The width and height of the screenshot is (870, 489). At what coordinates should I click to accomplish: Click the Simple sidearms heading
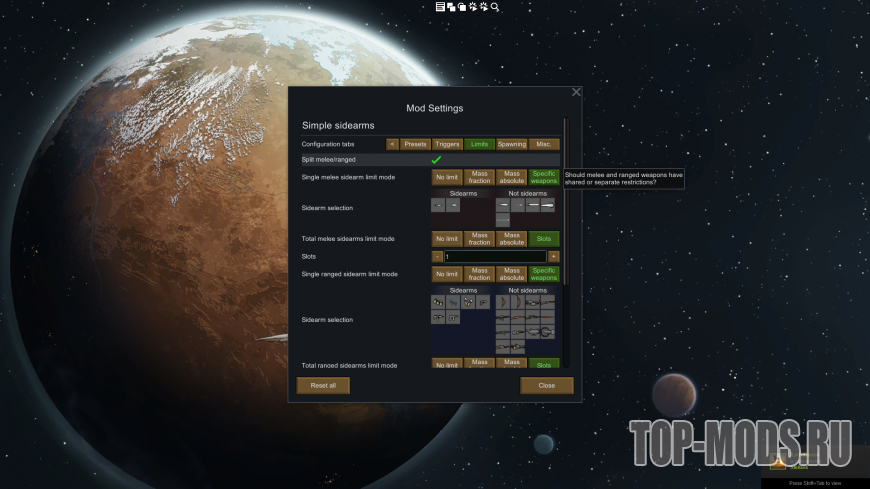pos(338,125)
